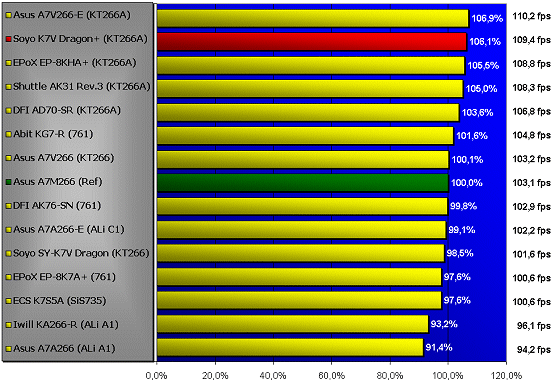Select the Iwill KA266-R (ALi A1) label
The height and width of the screenshot is (380, 555).
[66, 324]
